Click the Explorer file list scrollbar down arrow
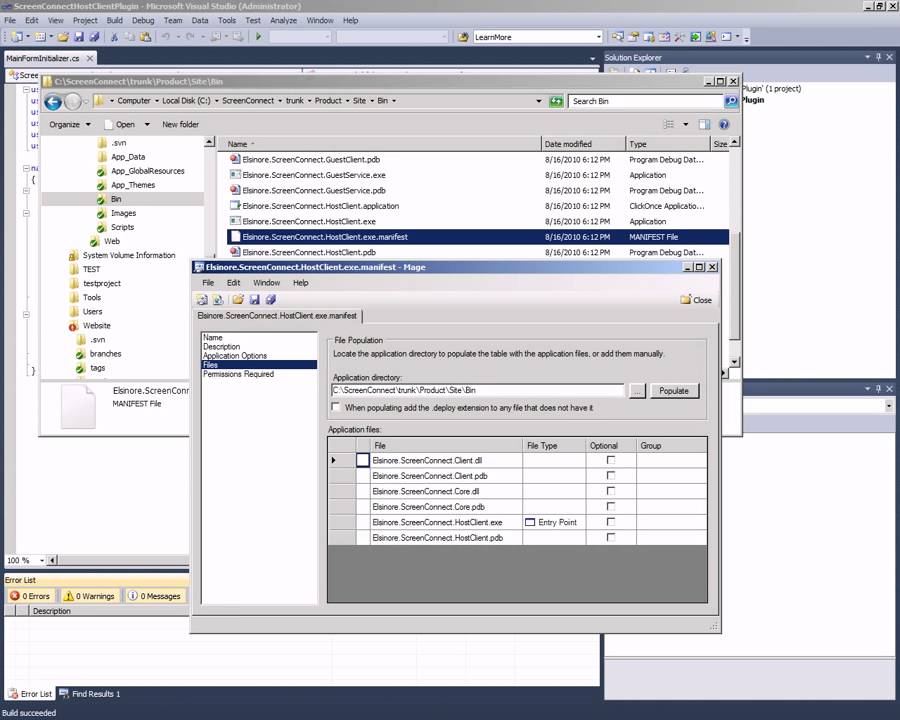Image resolution: width=900 pixels, height=720 pixels. [x=734, y=362]
